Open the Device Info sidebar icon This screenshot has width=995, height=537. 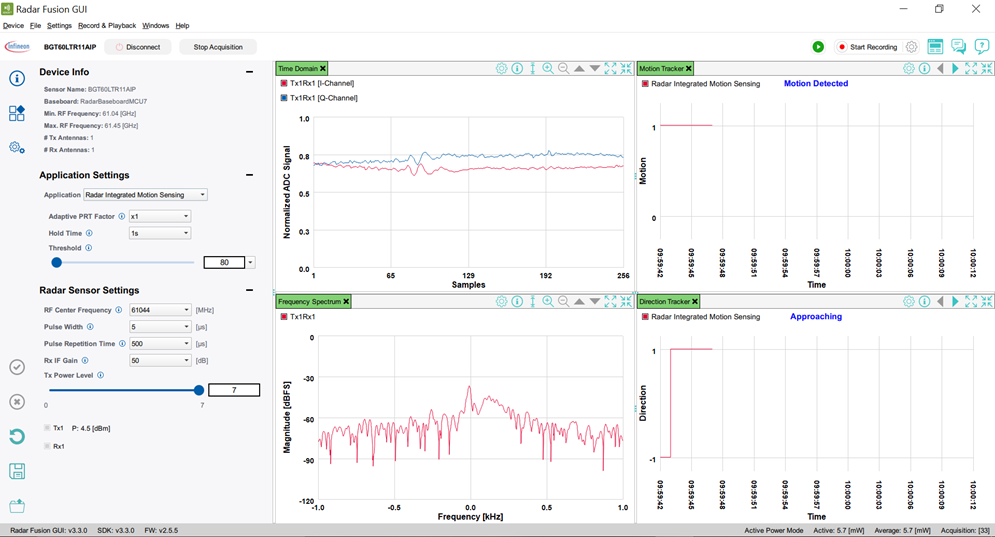click(17, 79)
